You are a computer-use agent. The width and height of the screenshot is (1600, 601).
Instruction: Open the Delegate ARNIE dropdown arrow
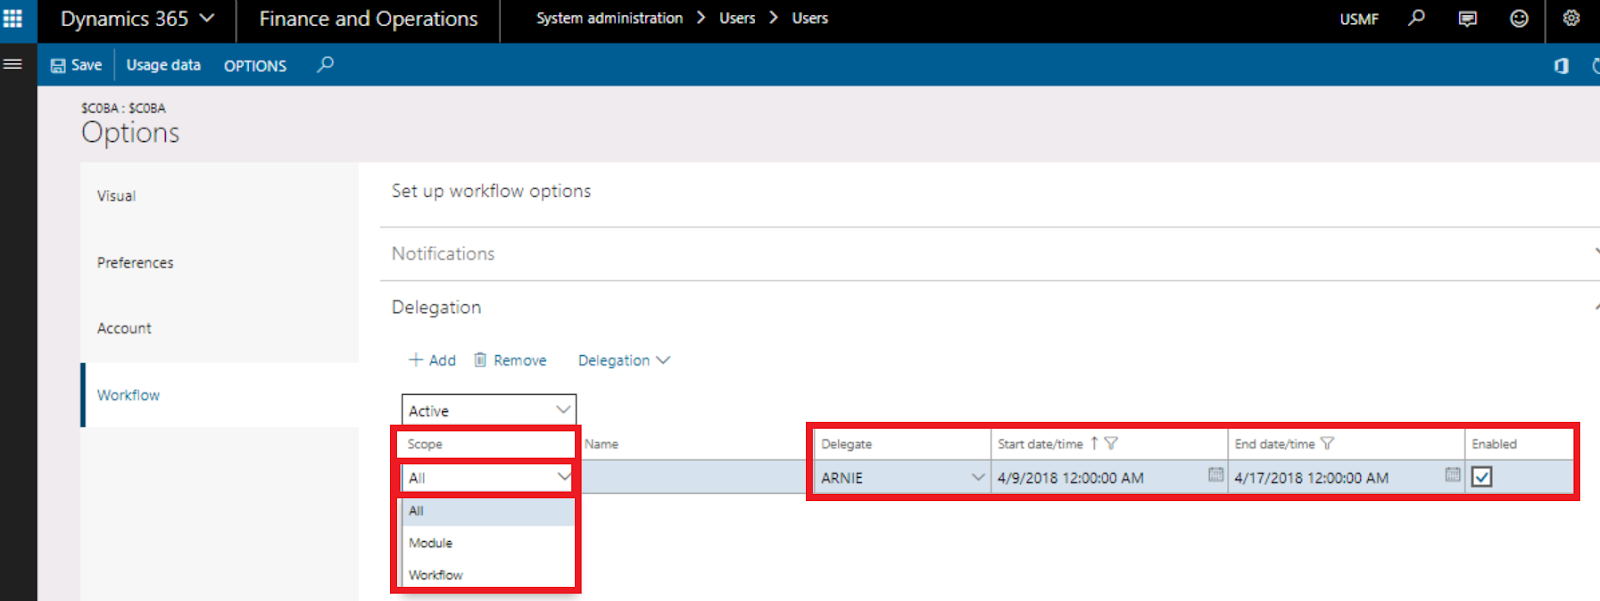pos(977,477)
